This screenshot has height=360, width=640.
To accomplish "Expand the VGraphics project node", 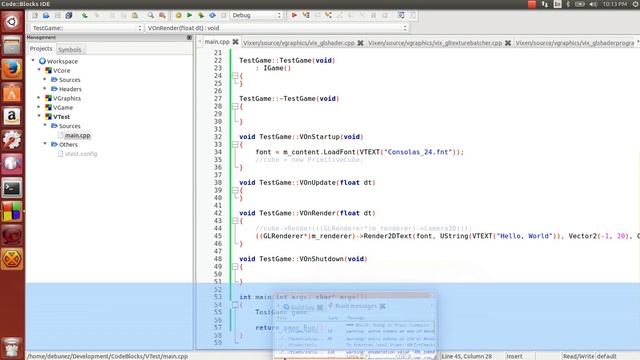I will [x=39, y=98].
